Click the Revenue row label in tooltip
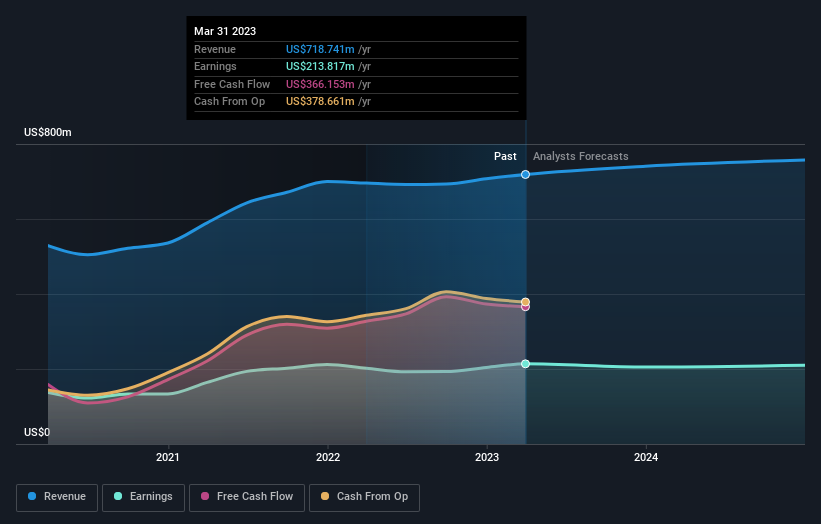This screenshot has height=524, width=821. point(215,49)
